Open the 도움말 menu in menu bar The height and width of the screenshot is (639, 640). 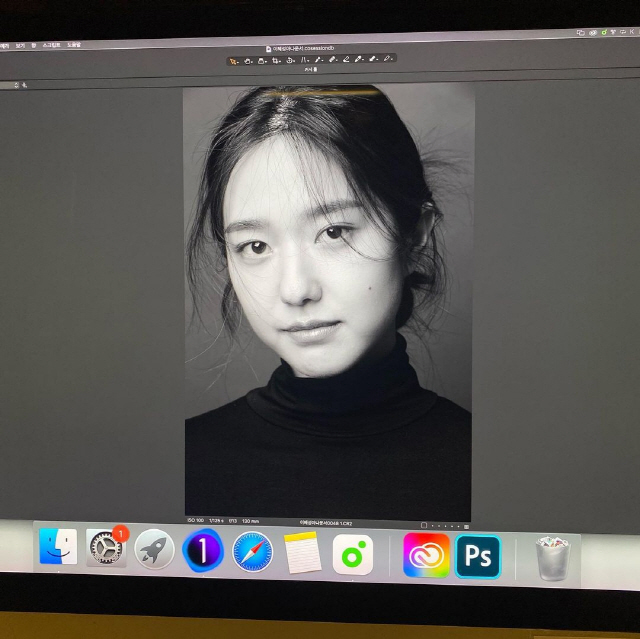(x=74, y=45)
